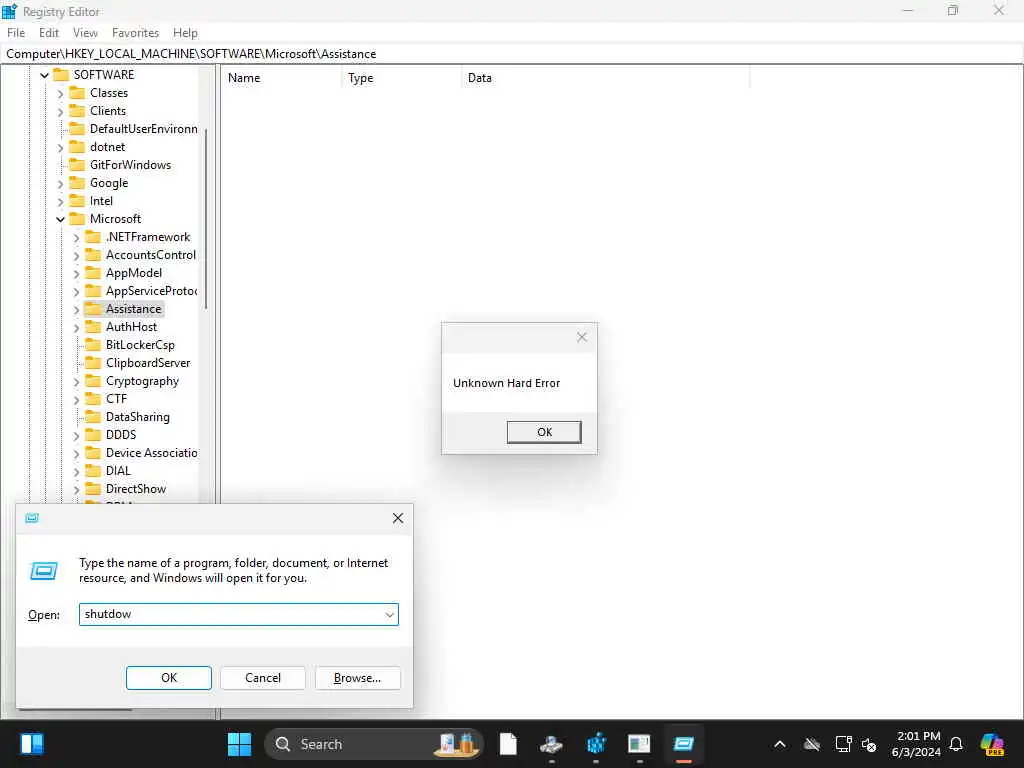This screenshot has width=1024, height=768.
Task: Click OK on Unknown Hard Error dialog
Action: pos(544,432)
